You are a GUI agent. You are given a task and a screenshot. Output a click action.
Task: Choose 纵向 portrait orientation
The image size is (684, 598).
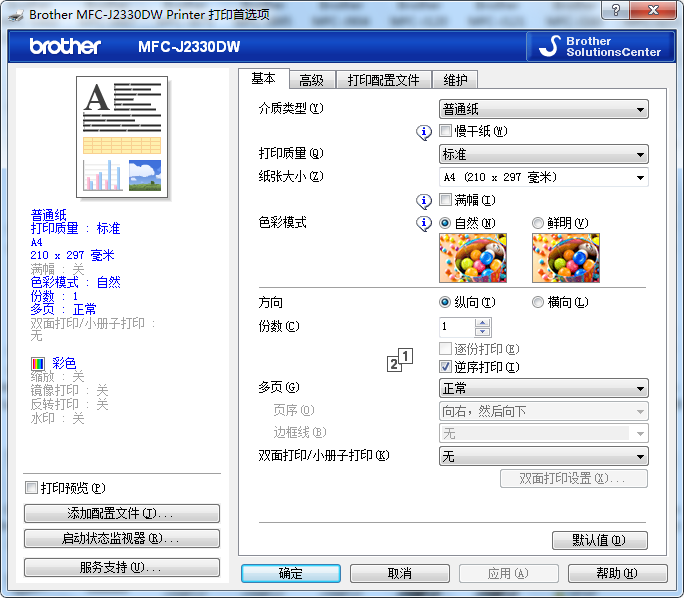coord(445,302)
